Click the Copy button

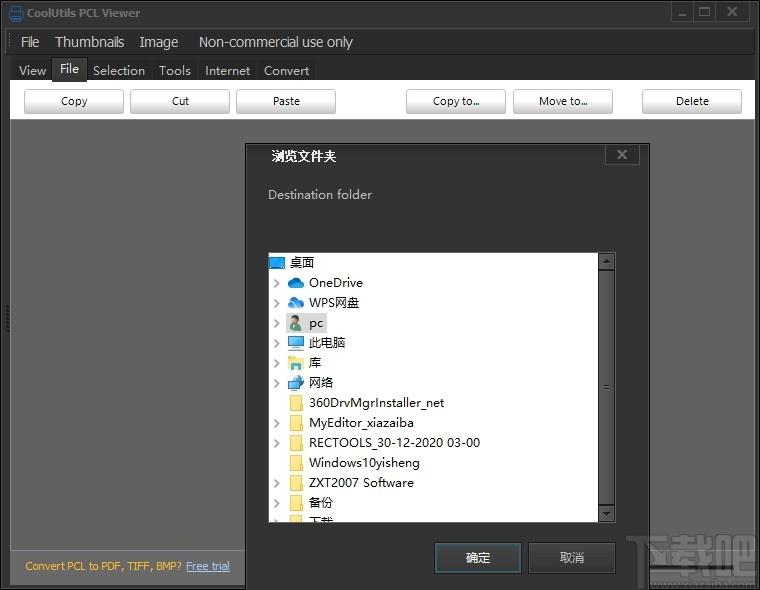pyautogui.click(x=74, y=101)
